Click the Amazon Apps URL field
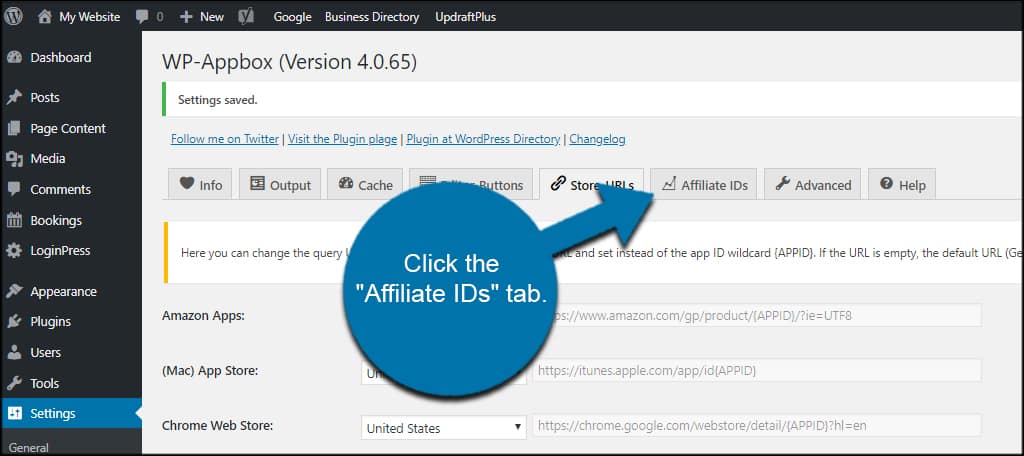This screenshot has height=456, width=1024. tap(758, 316)
